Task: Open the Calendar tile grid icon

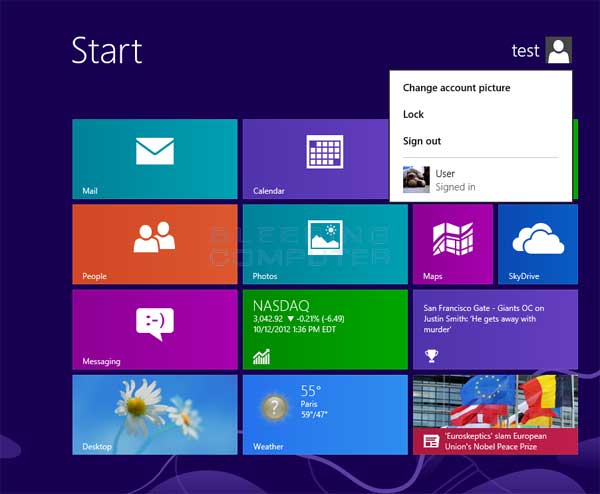Action: [325, 152]
